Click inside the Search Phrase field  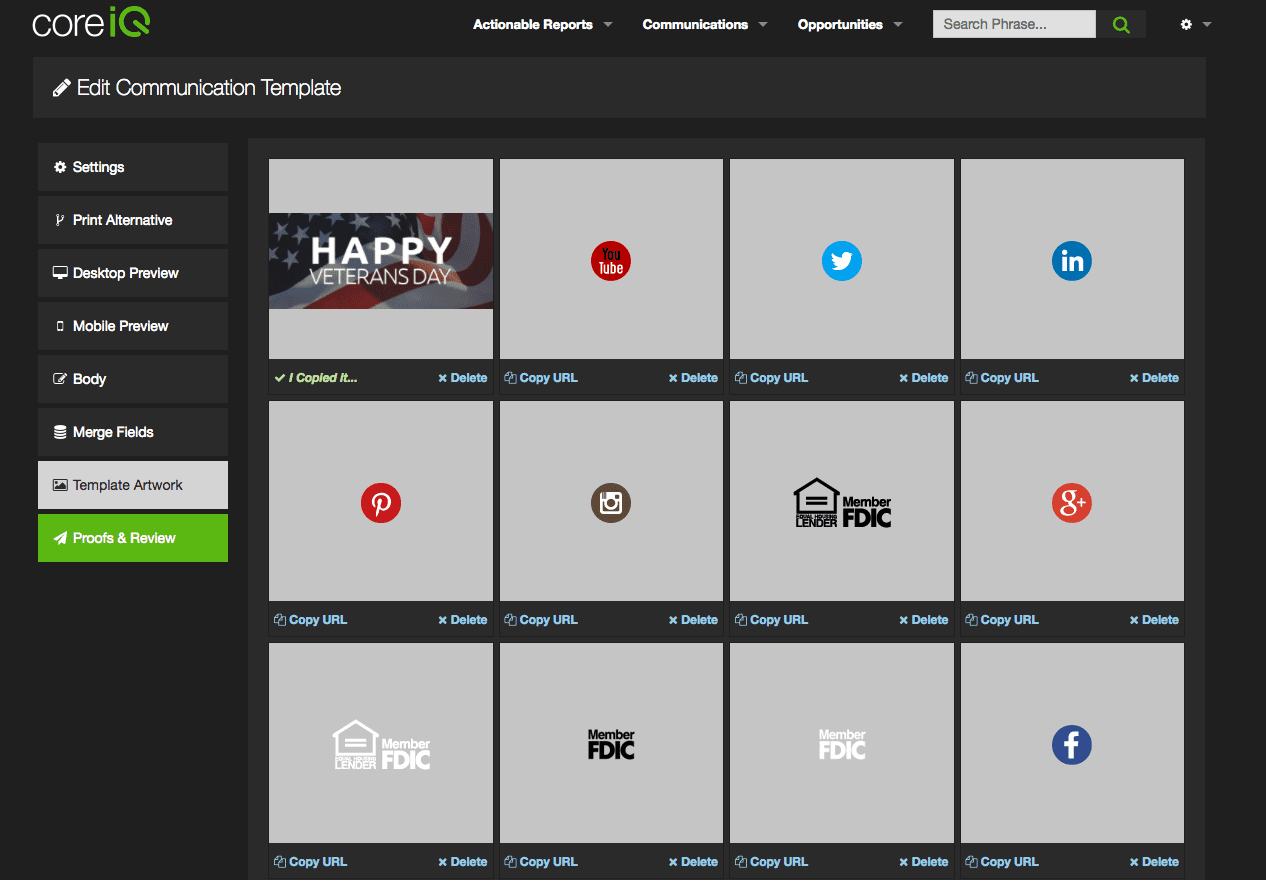coord(1014,24)
